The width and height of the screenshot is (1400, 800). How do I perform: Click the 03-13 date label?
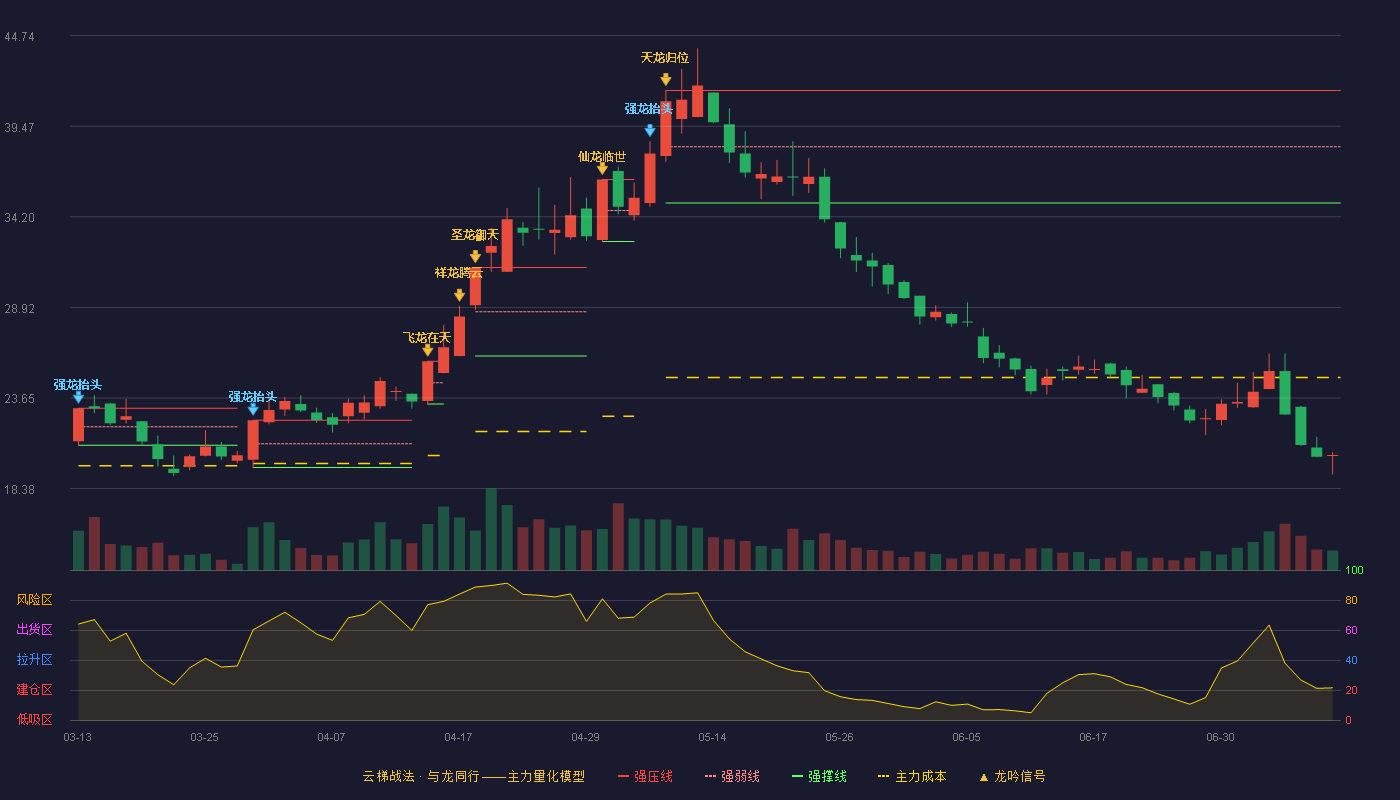point(78,737)
